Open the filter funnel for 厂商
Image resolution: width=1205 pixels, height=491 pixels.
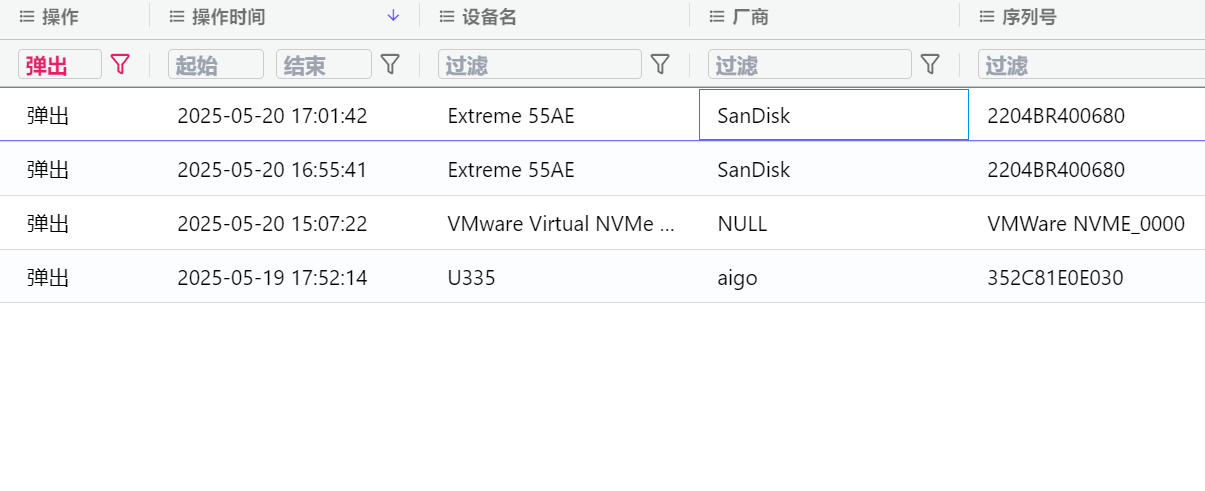point(930,64)
